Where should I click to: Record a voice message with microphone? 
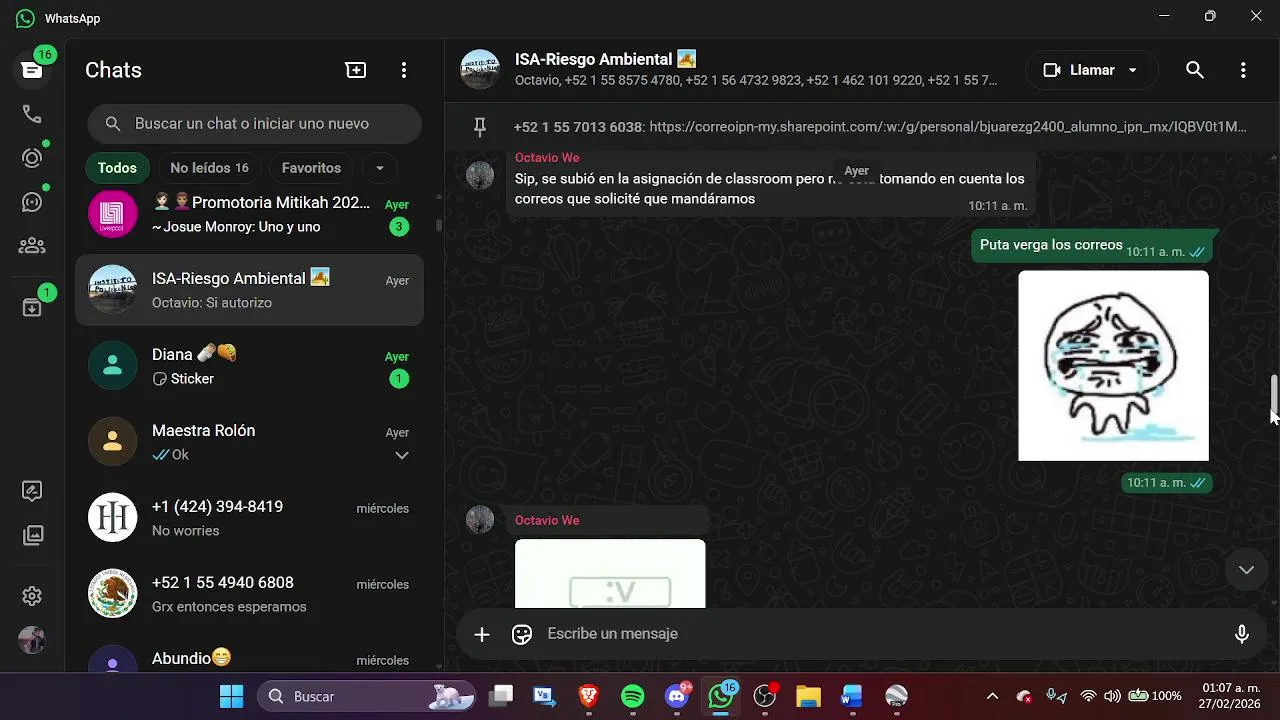1242,634
